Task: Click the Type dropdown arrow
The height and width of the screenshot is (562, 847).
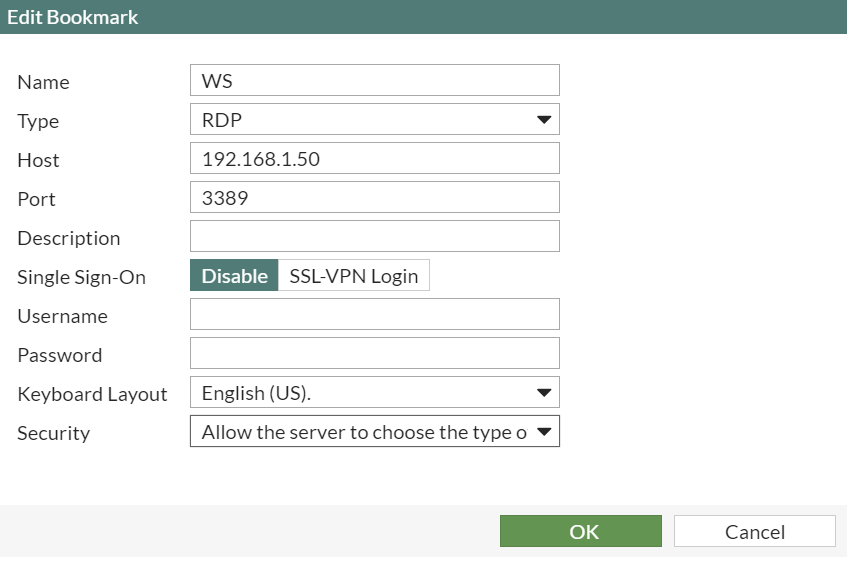Action: pos(543,119)
